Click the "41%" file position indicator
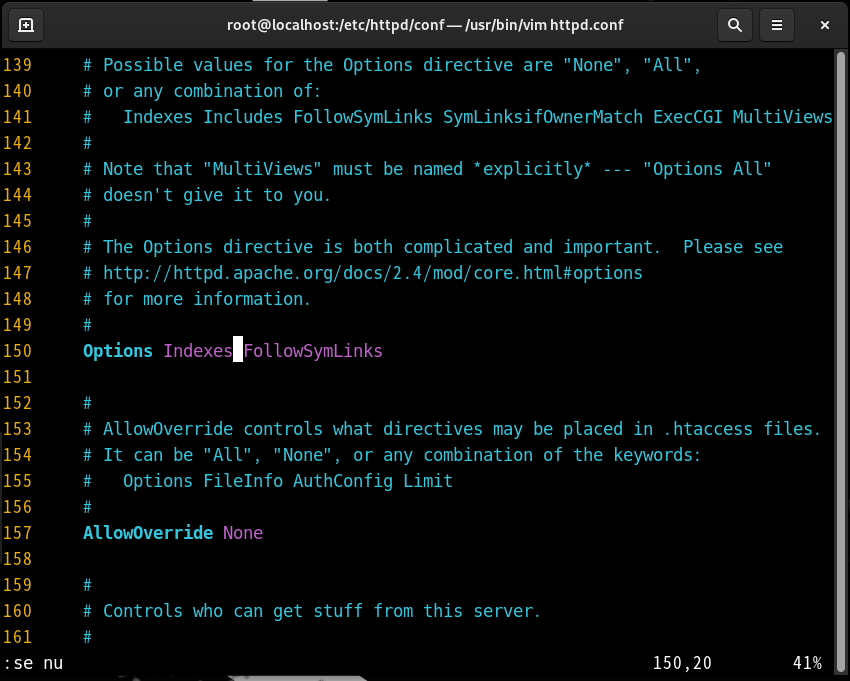The image size is (850, 681). (x=807, y=663)
